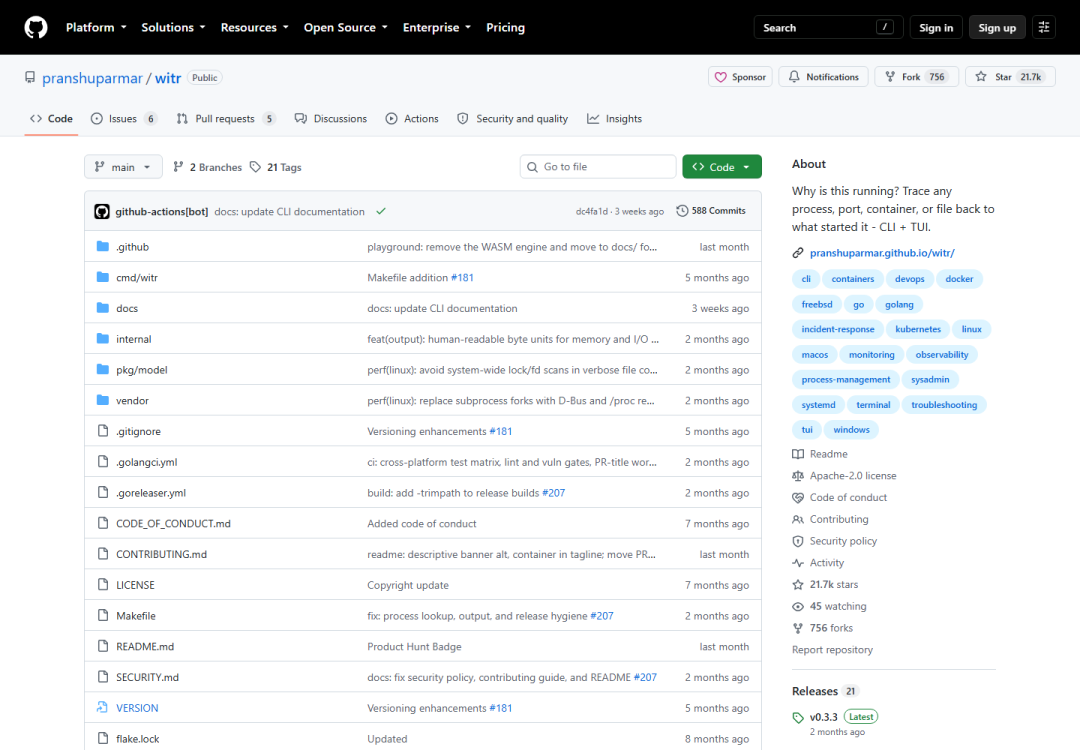Click the people icon next to Contributing
Viewport: 1080px width, 750px height.
pos(798,519)
